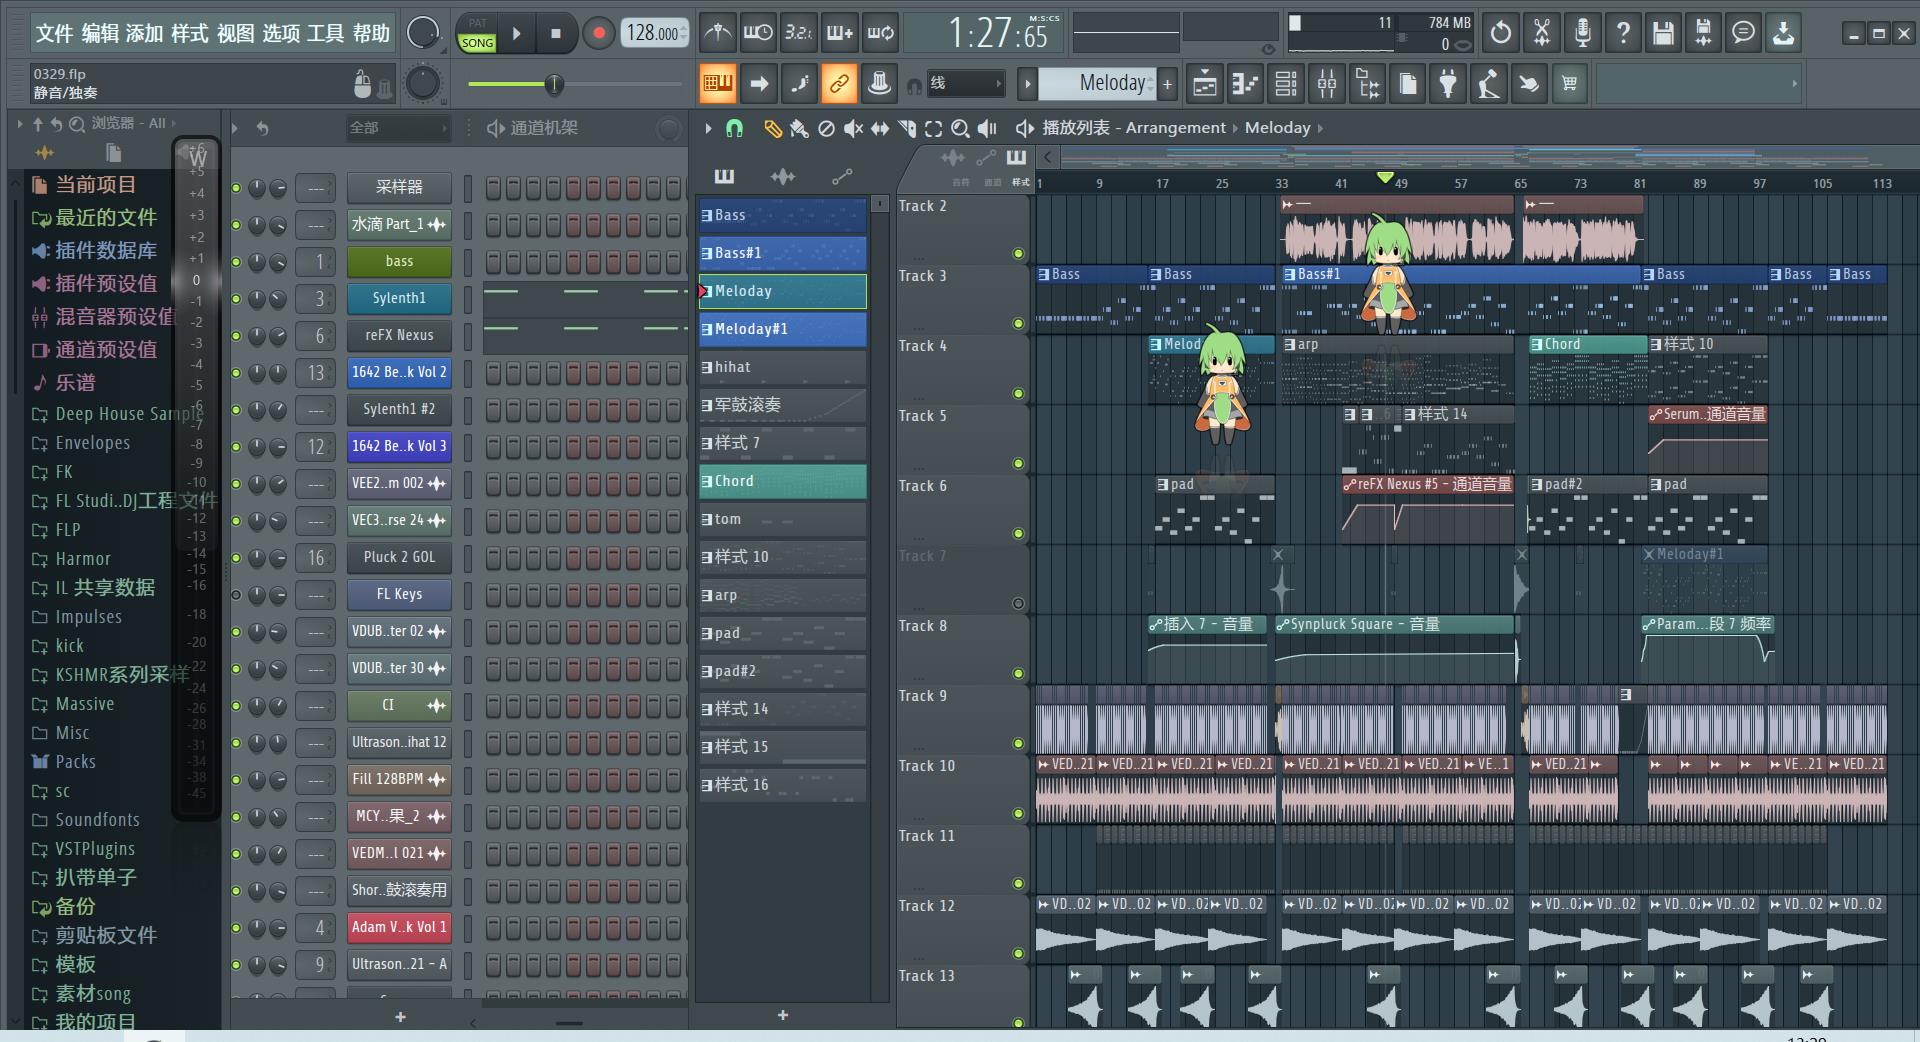Open the snap dropdown labeled 线
The image size is (1920, 1042).
[x=964, y=84]
